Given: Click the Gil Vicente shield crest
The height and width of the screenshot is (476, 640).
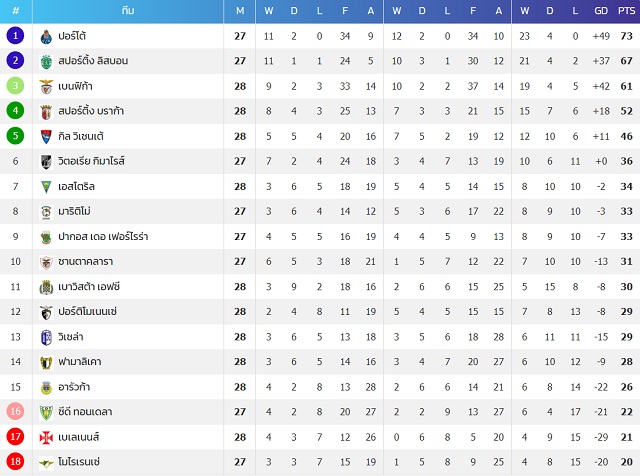Looking at the screenshot, I should coord(46,137).
